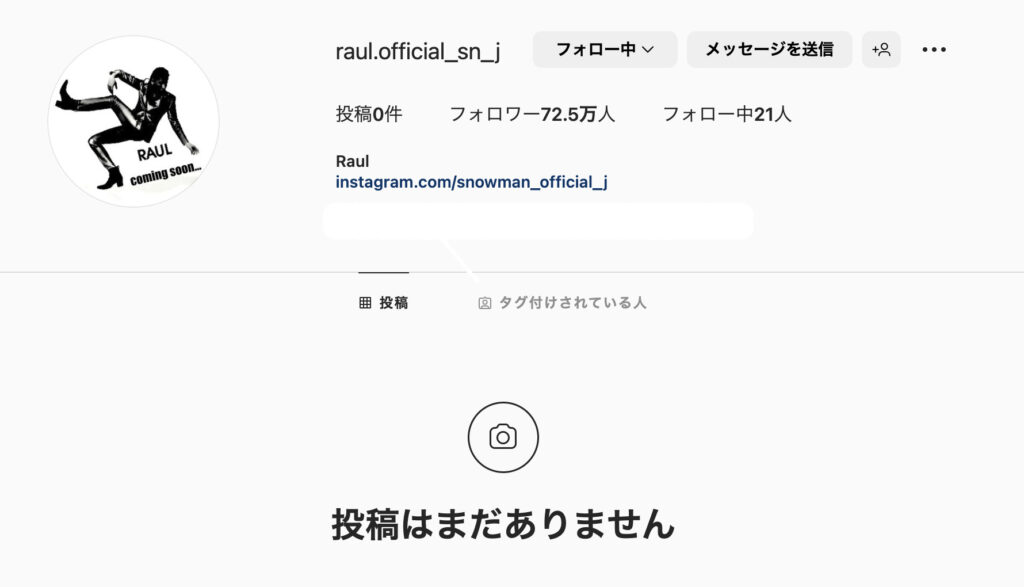Screen dimensions: 1024x587
Task: Switch to the 投稿 tab
Action: pos(383,302)
